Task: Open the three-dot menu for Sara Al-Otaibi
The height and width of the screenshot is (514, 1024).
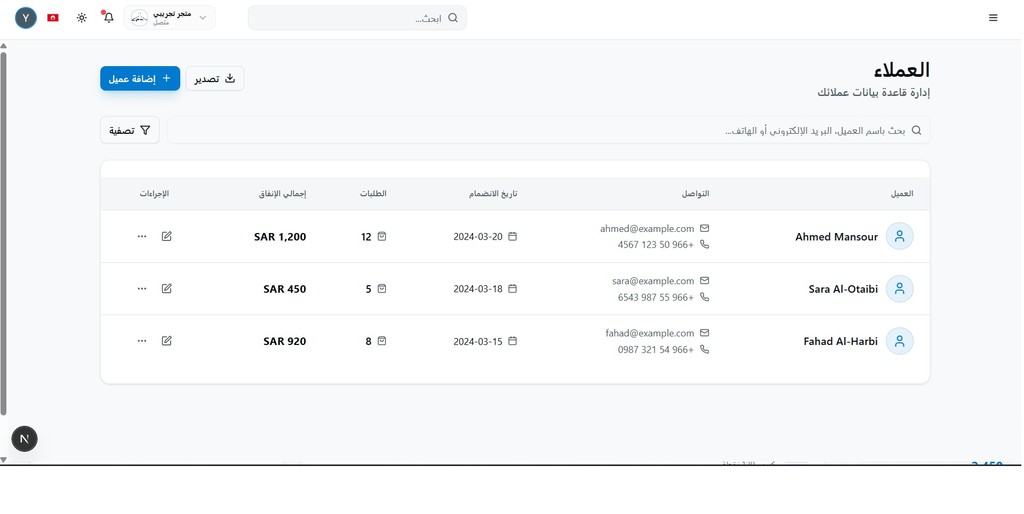Action: coord(142,289)
